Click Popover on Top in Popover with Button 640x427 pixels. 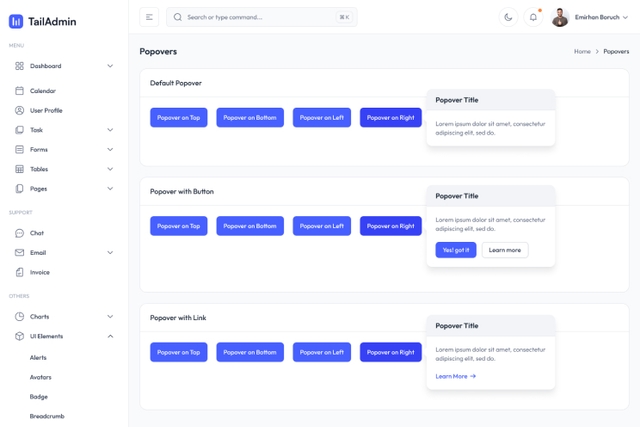tap(179, 226)
